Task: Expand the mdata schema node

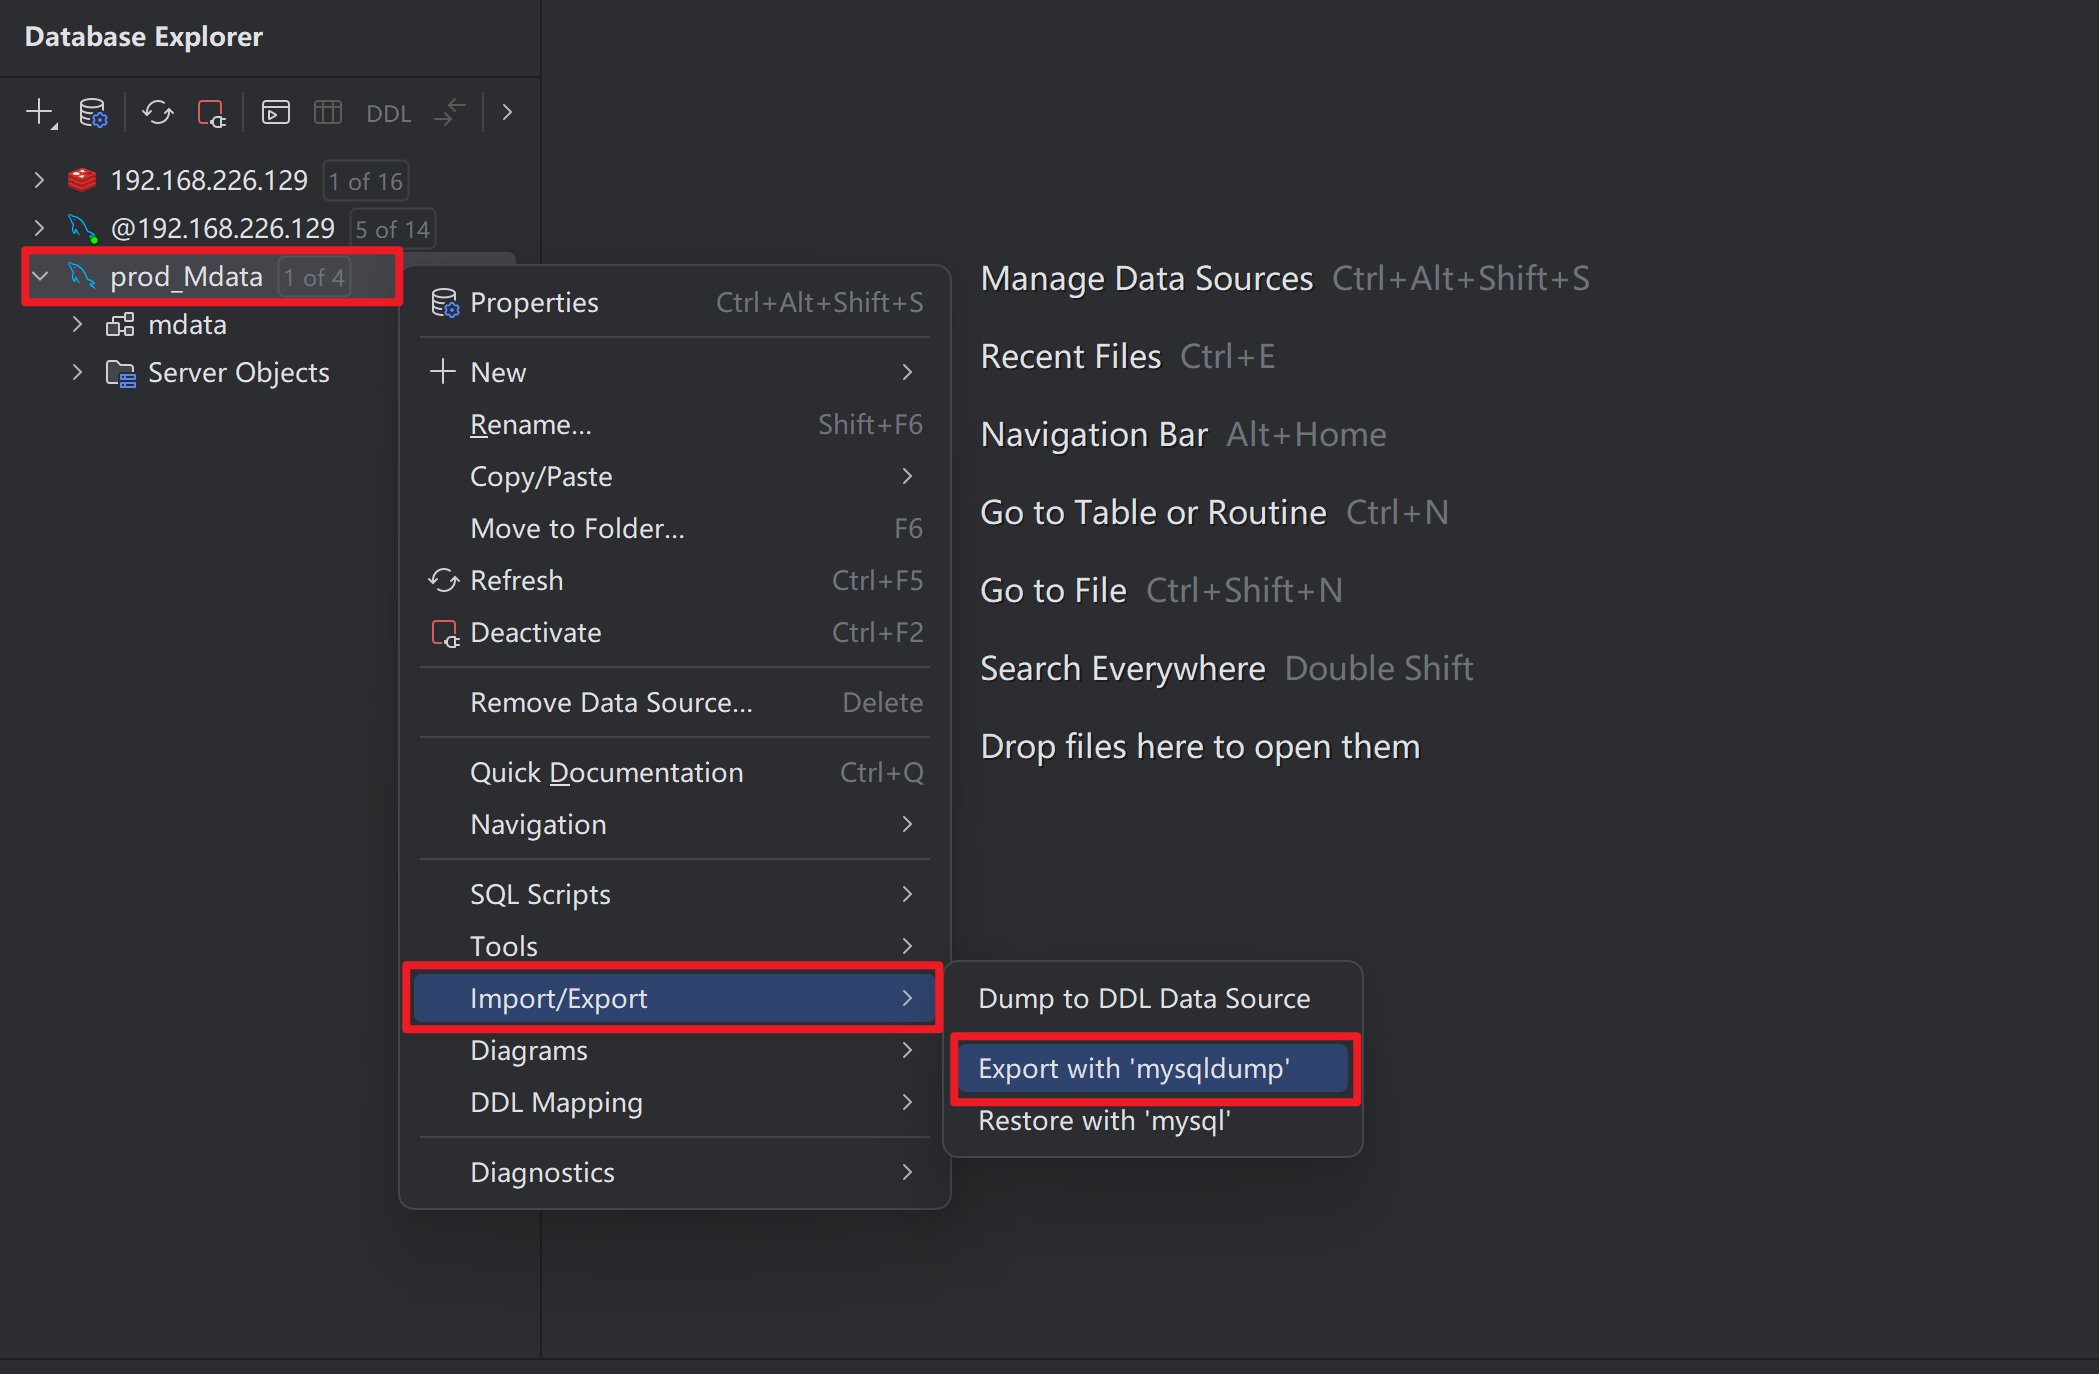Action: click(77, 324)
